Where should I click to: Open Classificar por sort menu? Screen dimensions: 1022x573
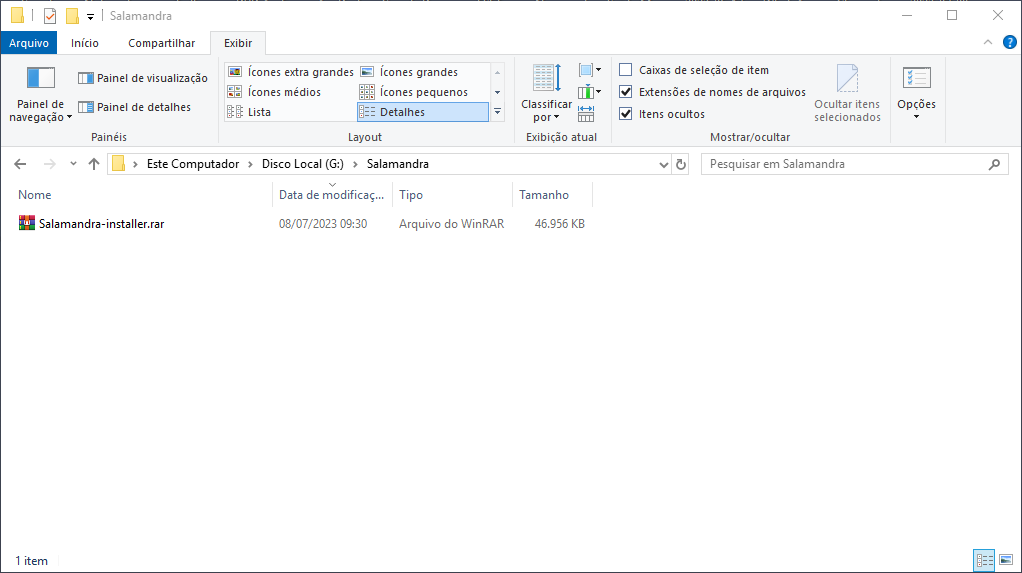546,95
